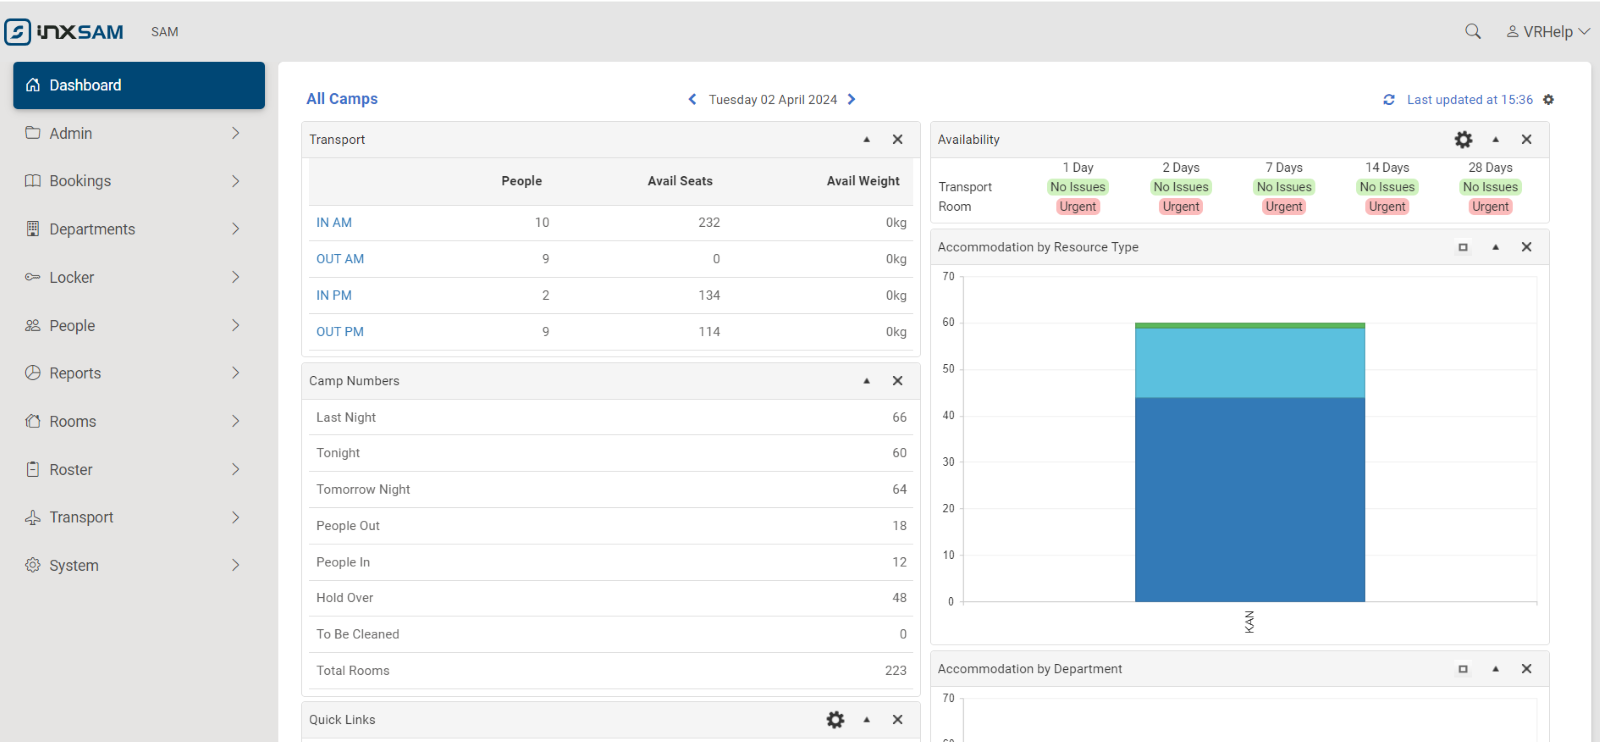
Task: Expand the Departments chevron
Action: (236, 229)
